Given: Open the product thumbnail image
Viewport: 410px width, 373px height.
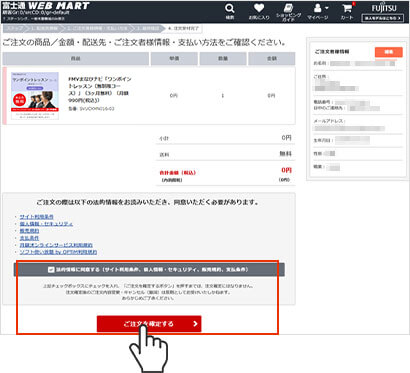Looking at the screenshot, I should tap(35, 96).
